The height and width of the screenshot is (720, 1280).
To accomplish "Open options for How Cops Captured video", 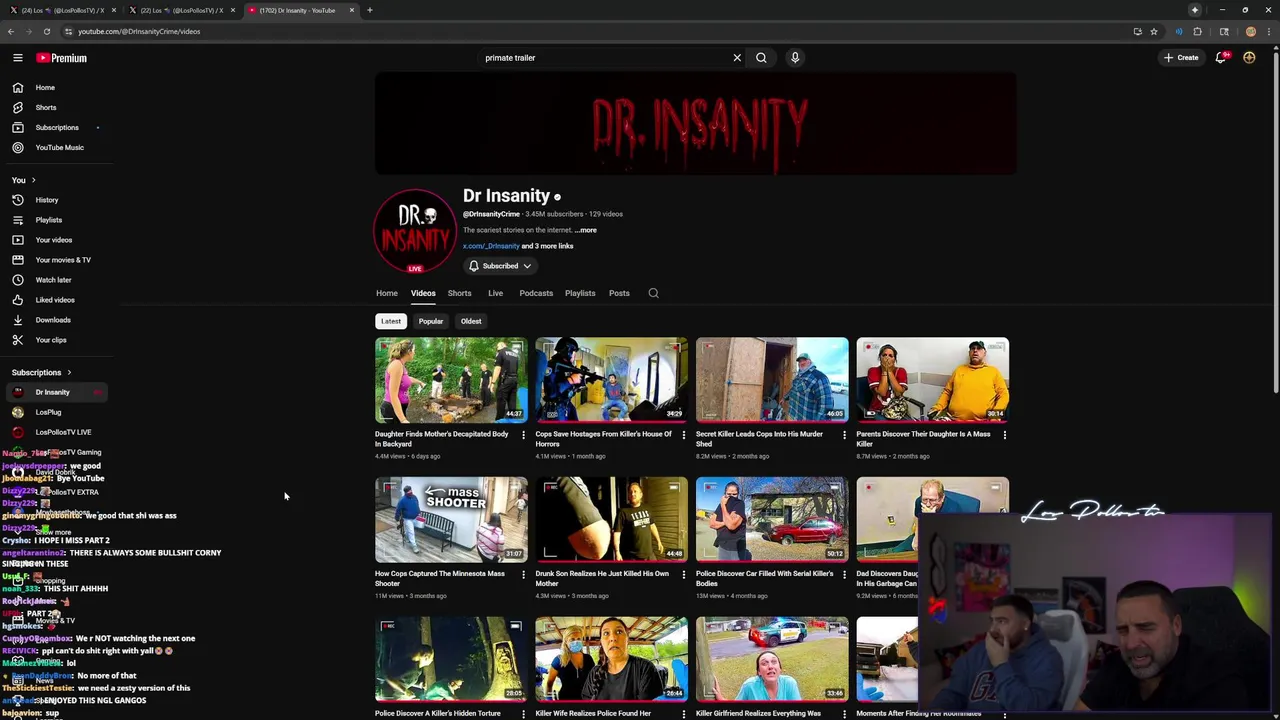I will tap(523, 575).
